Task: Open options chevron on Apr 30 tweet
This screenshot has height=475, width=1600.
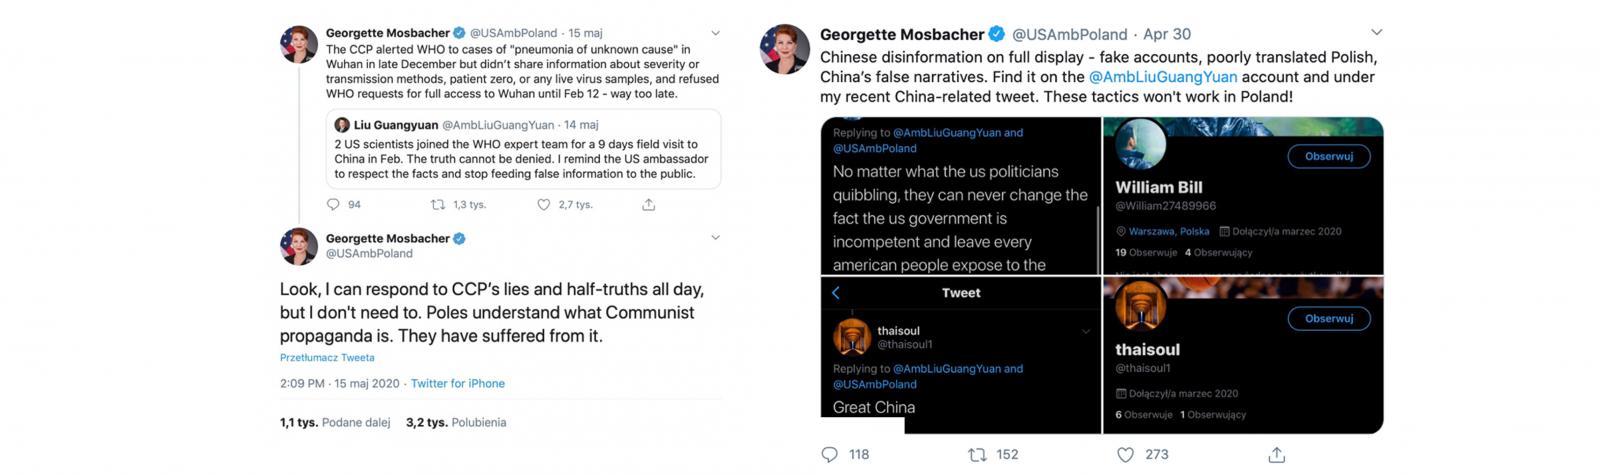Action: coord(1376,33)
